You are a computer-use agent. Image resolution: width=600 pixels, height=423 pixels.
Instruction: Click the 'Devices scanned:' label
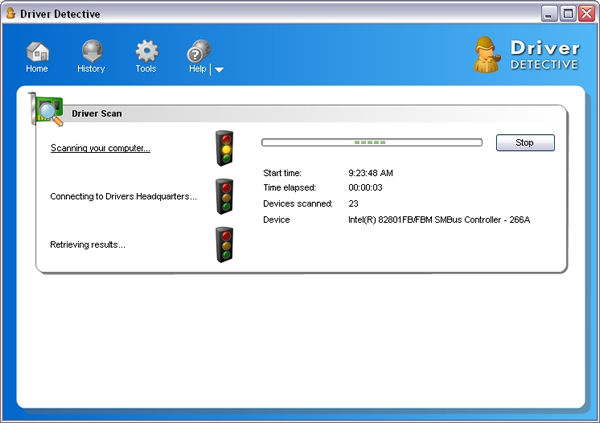click(298, 204)
